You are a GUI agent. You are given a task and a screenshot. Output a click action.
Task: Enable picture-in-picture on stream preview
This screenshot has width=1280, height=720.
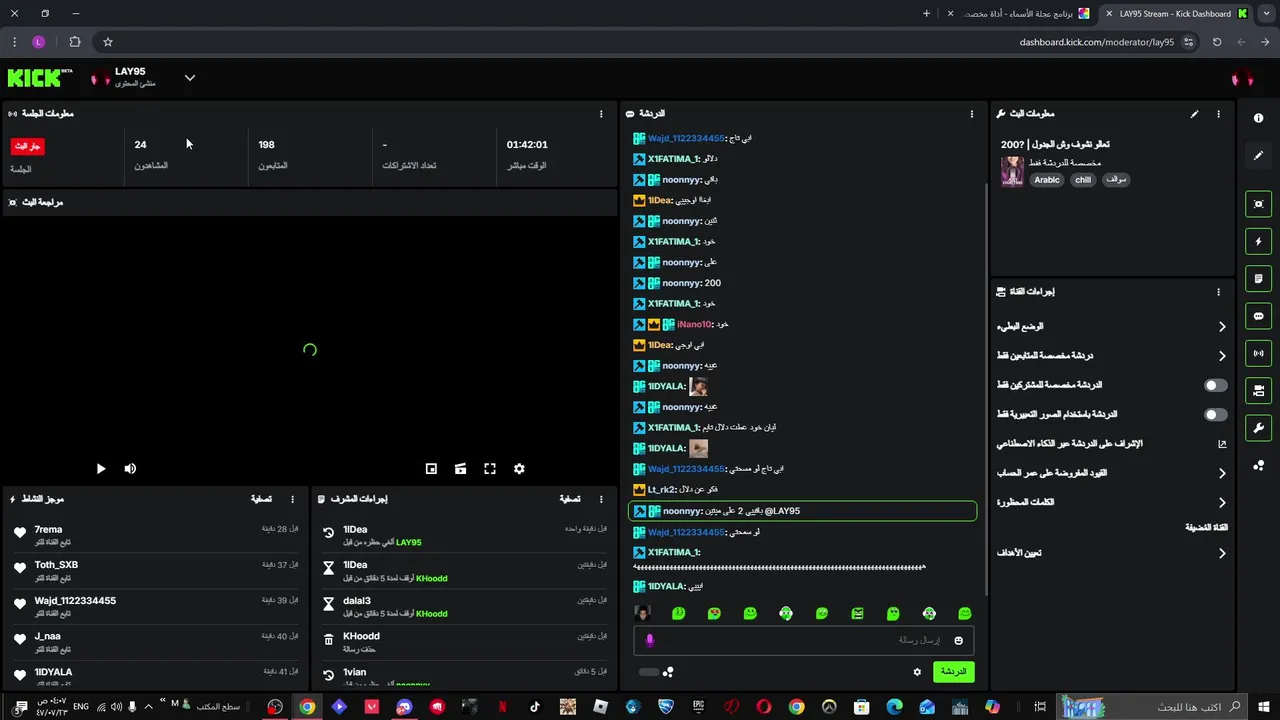pyautogui.click(x=431, y=469)
